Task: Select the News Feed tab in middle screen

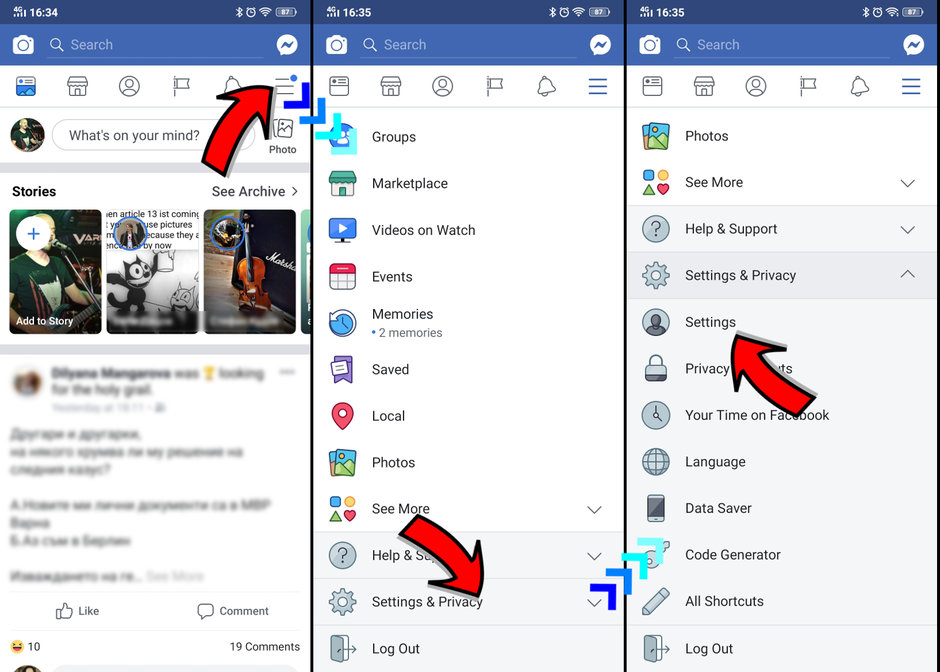Action: [x=339, y=86]
